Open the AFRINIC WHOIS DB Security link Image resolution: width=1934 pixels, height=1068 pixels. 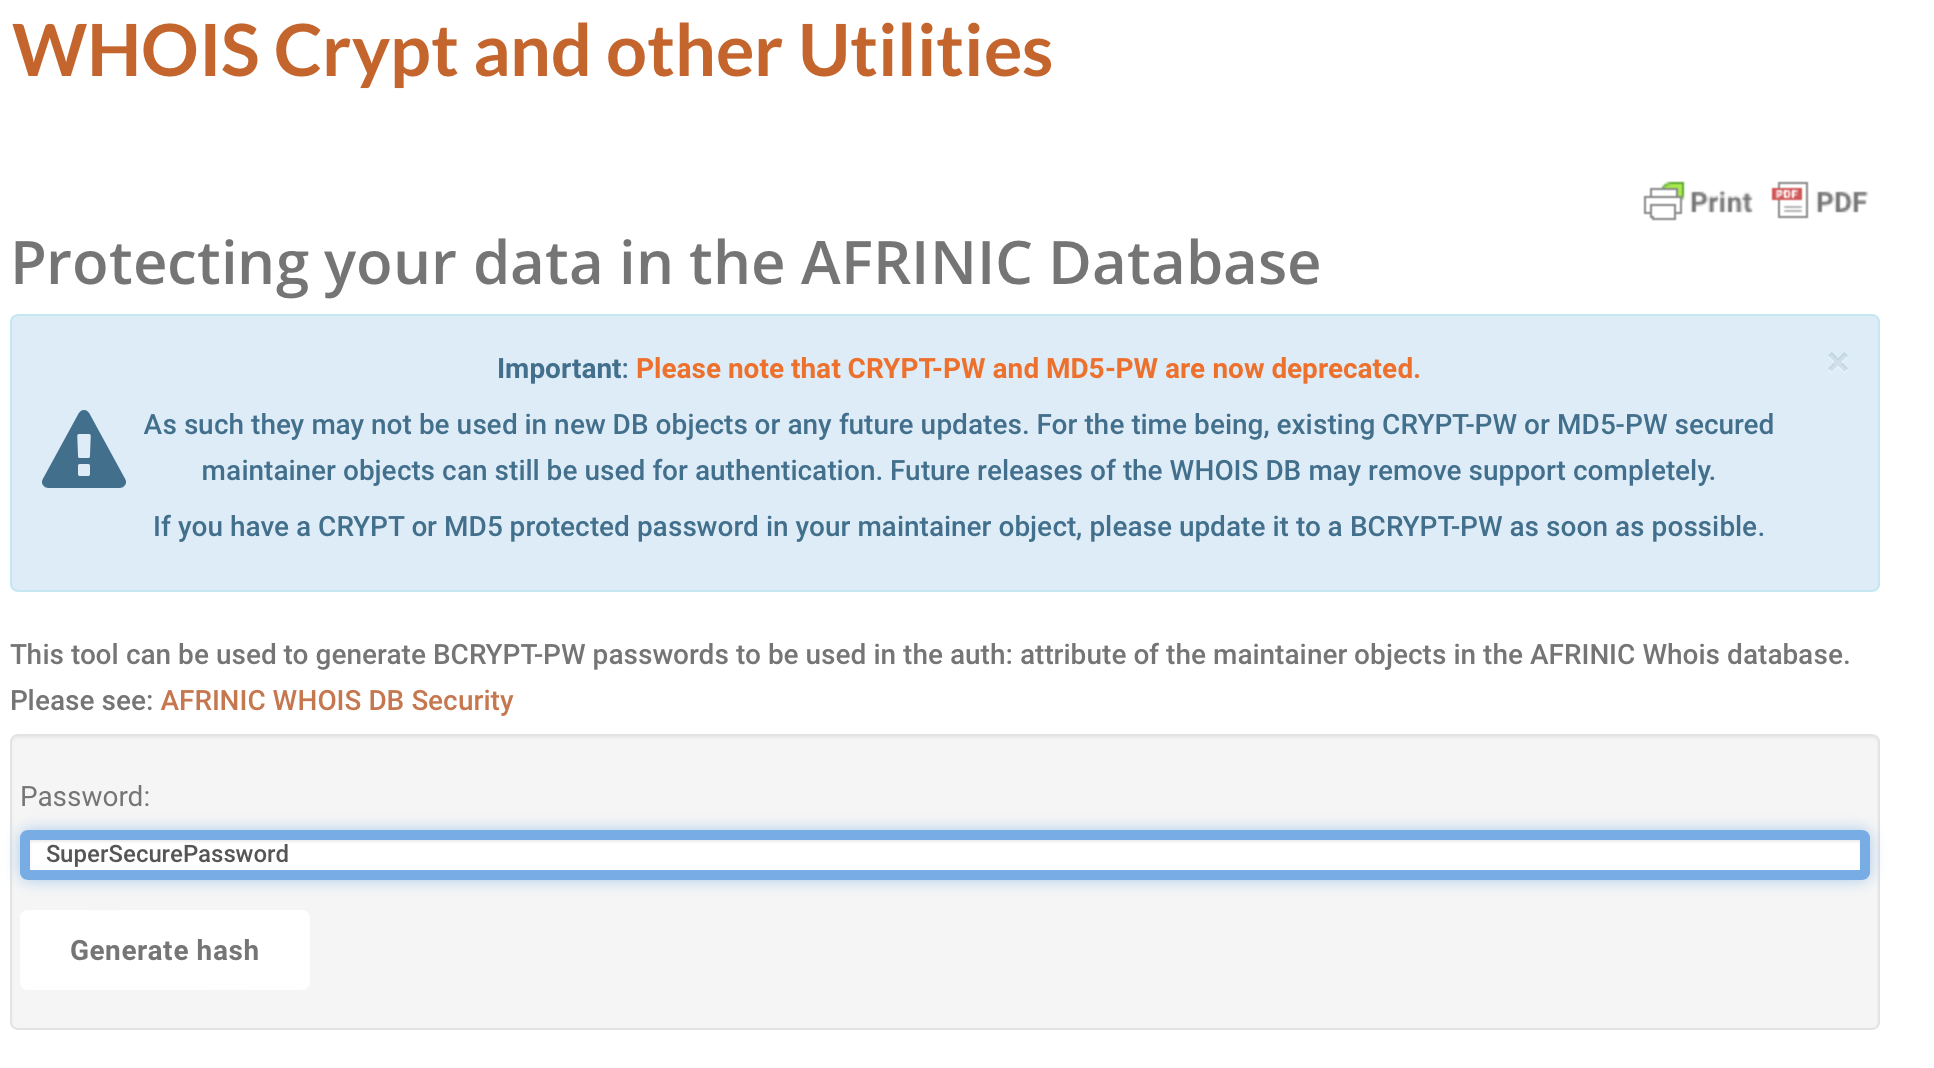[x=336, y=701]
